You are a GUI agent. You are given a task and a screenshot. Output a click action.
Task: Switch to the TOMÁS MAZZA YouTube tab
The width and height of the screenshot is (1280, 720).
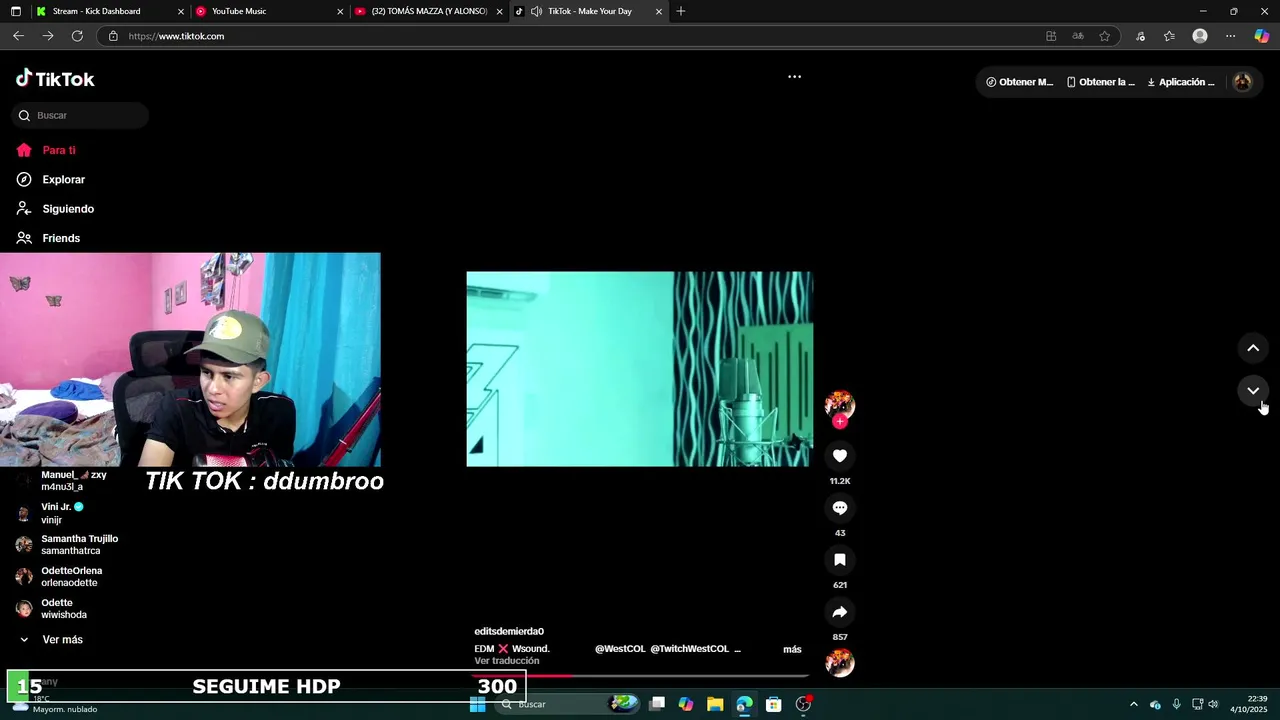point(428,11)
